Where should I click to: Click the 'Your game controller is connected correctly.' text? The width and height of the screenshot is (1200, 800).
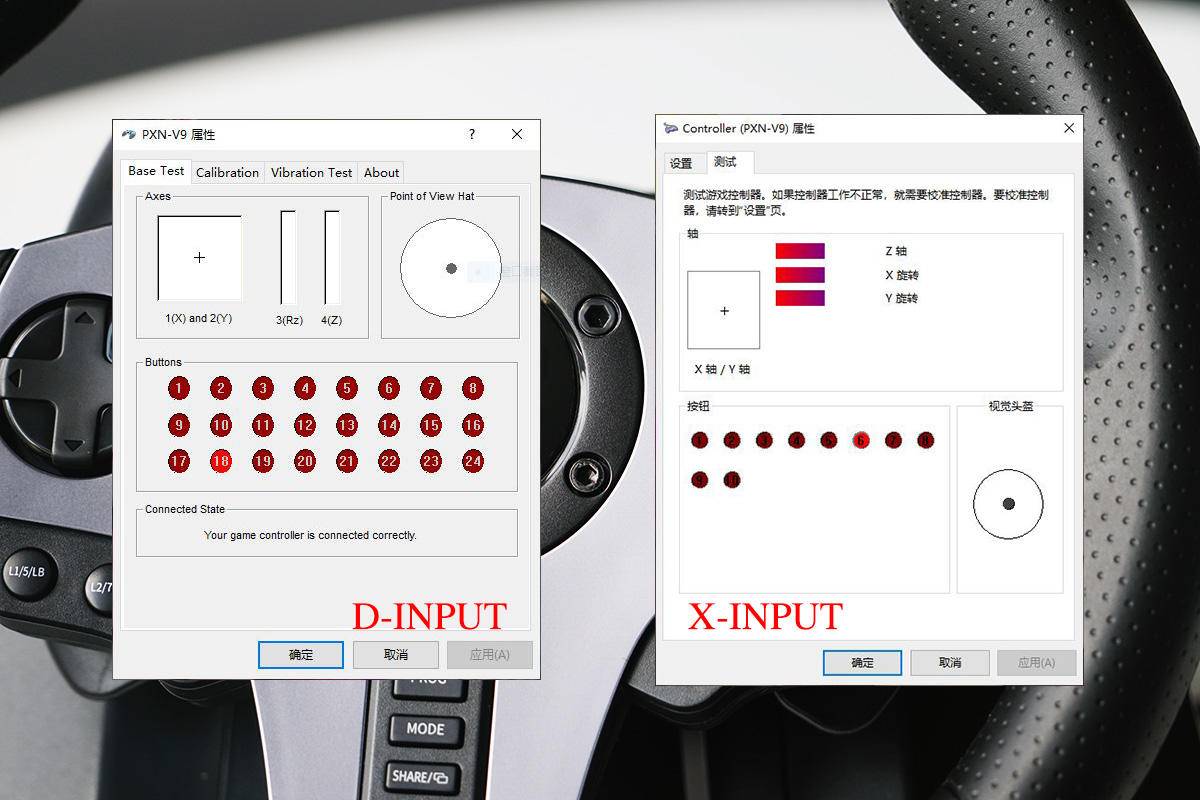(x=310, y=535)
